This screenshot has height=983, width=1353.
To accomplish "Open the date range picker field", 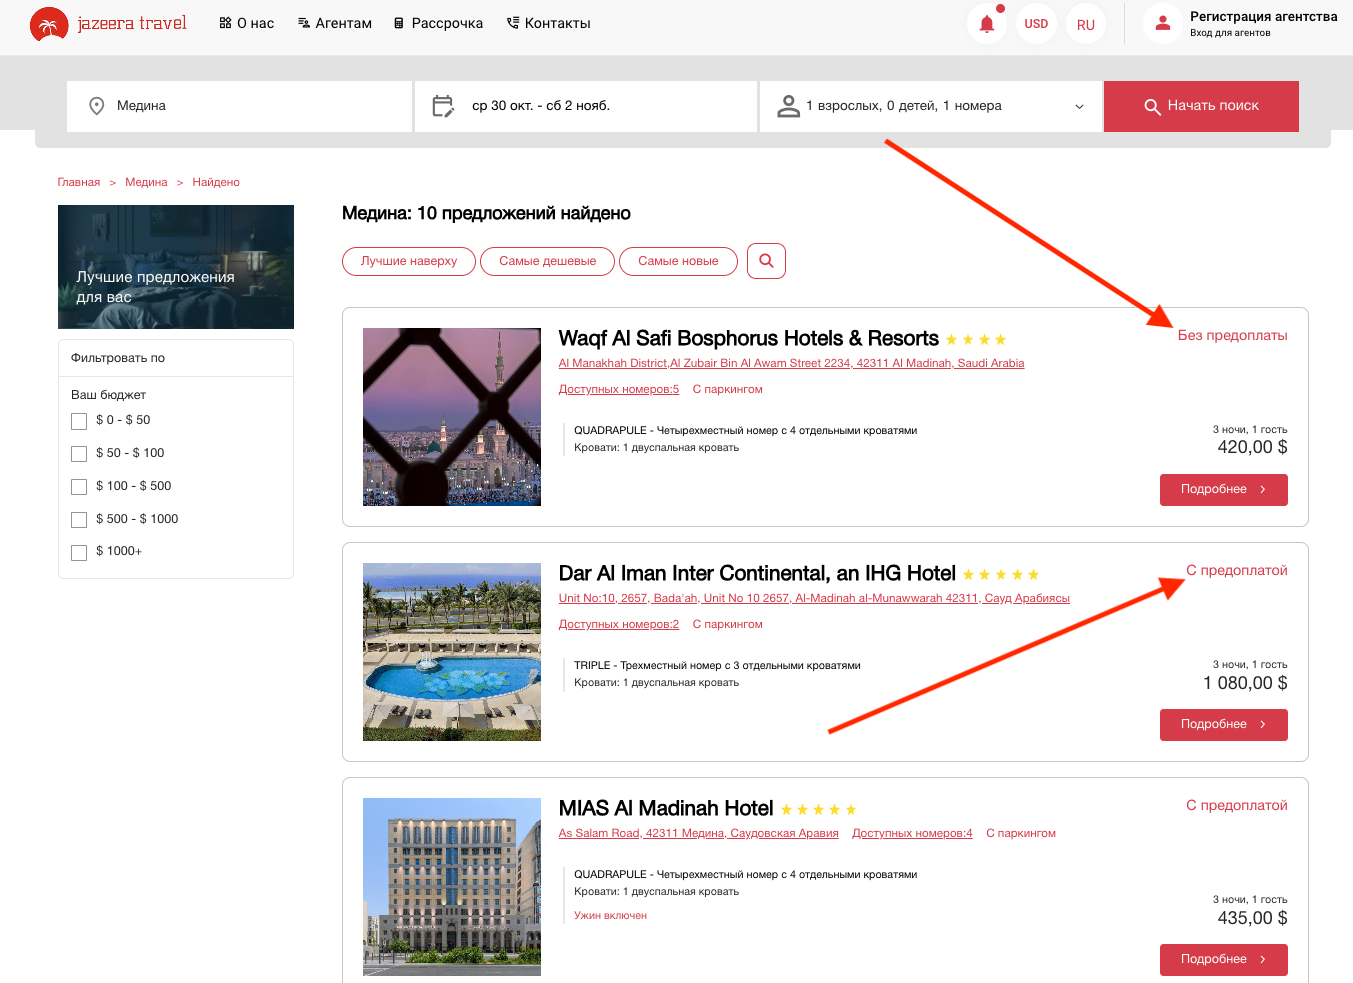I will pos(585,106).
